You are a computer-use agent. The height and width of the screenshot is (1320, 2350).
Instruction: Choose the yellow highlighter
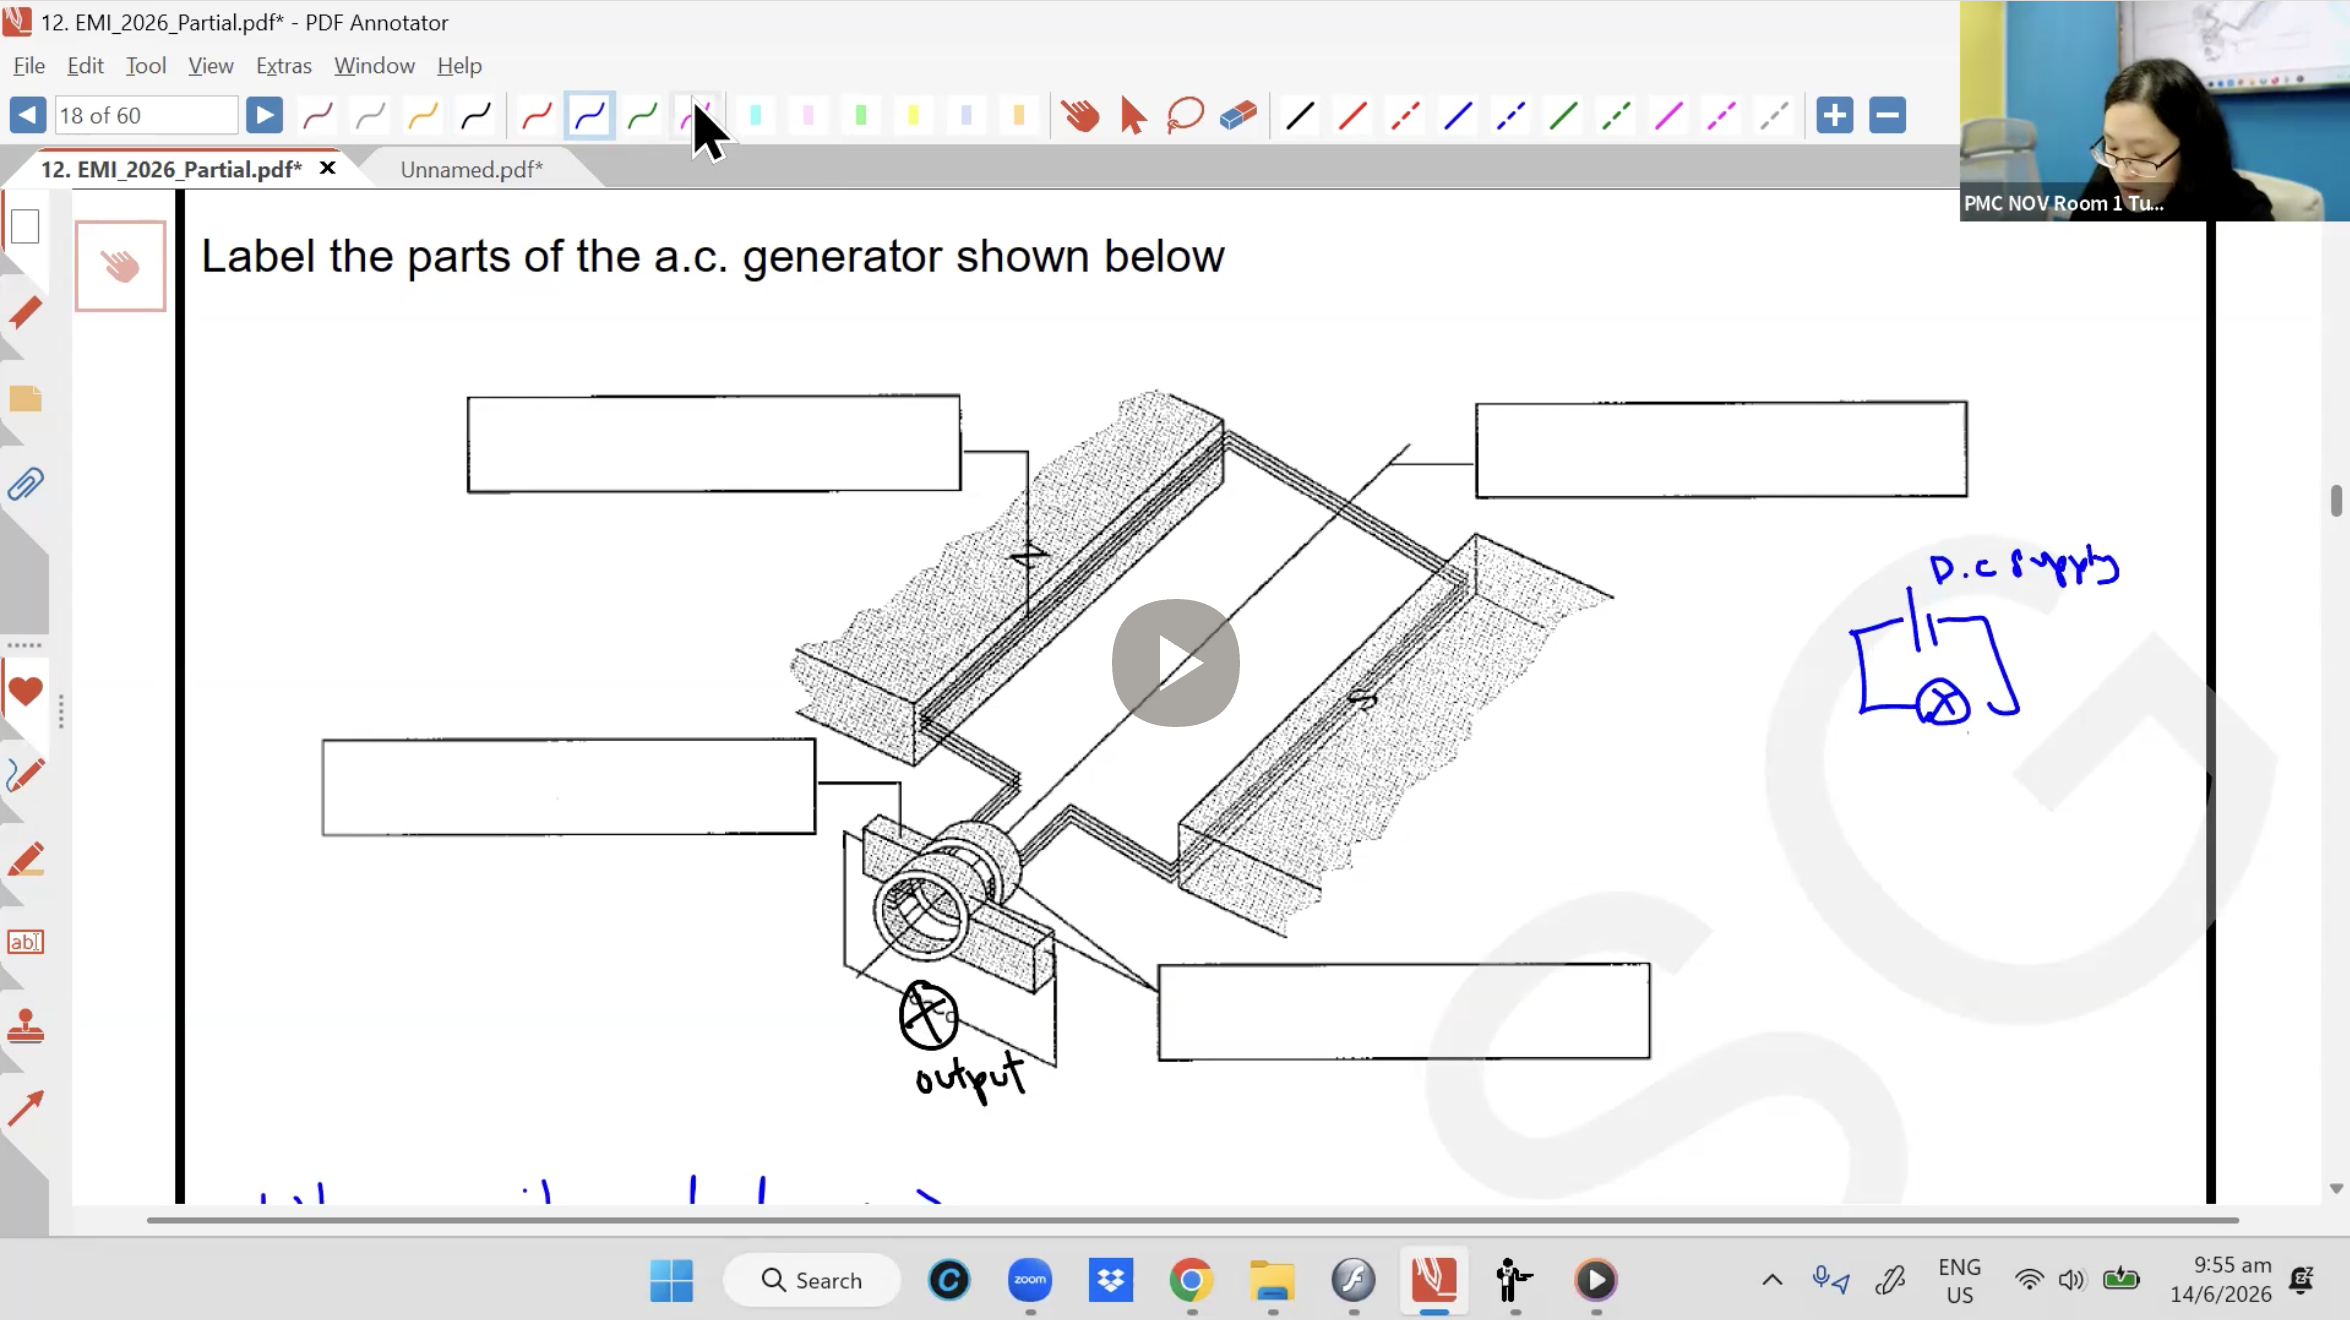pyautogui.click(x=913, y=115)
